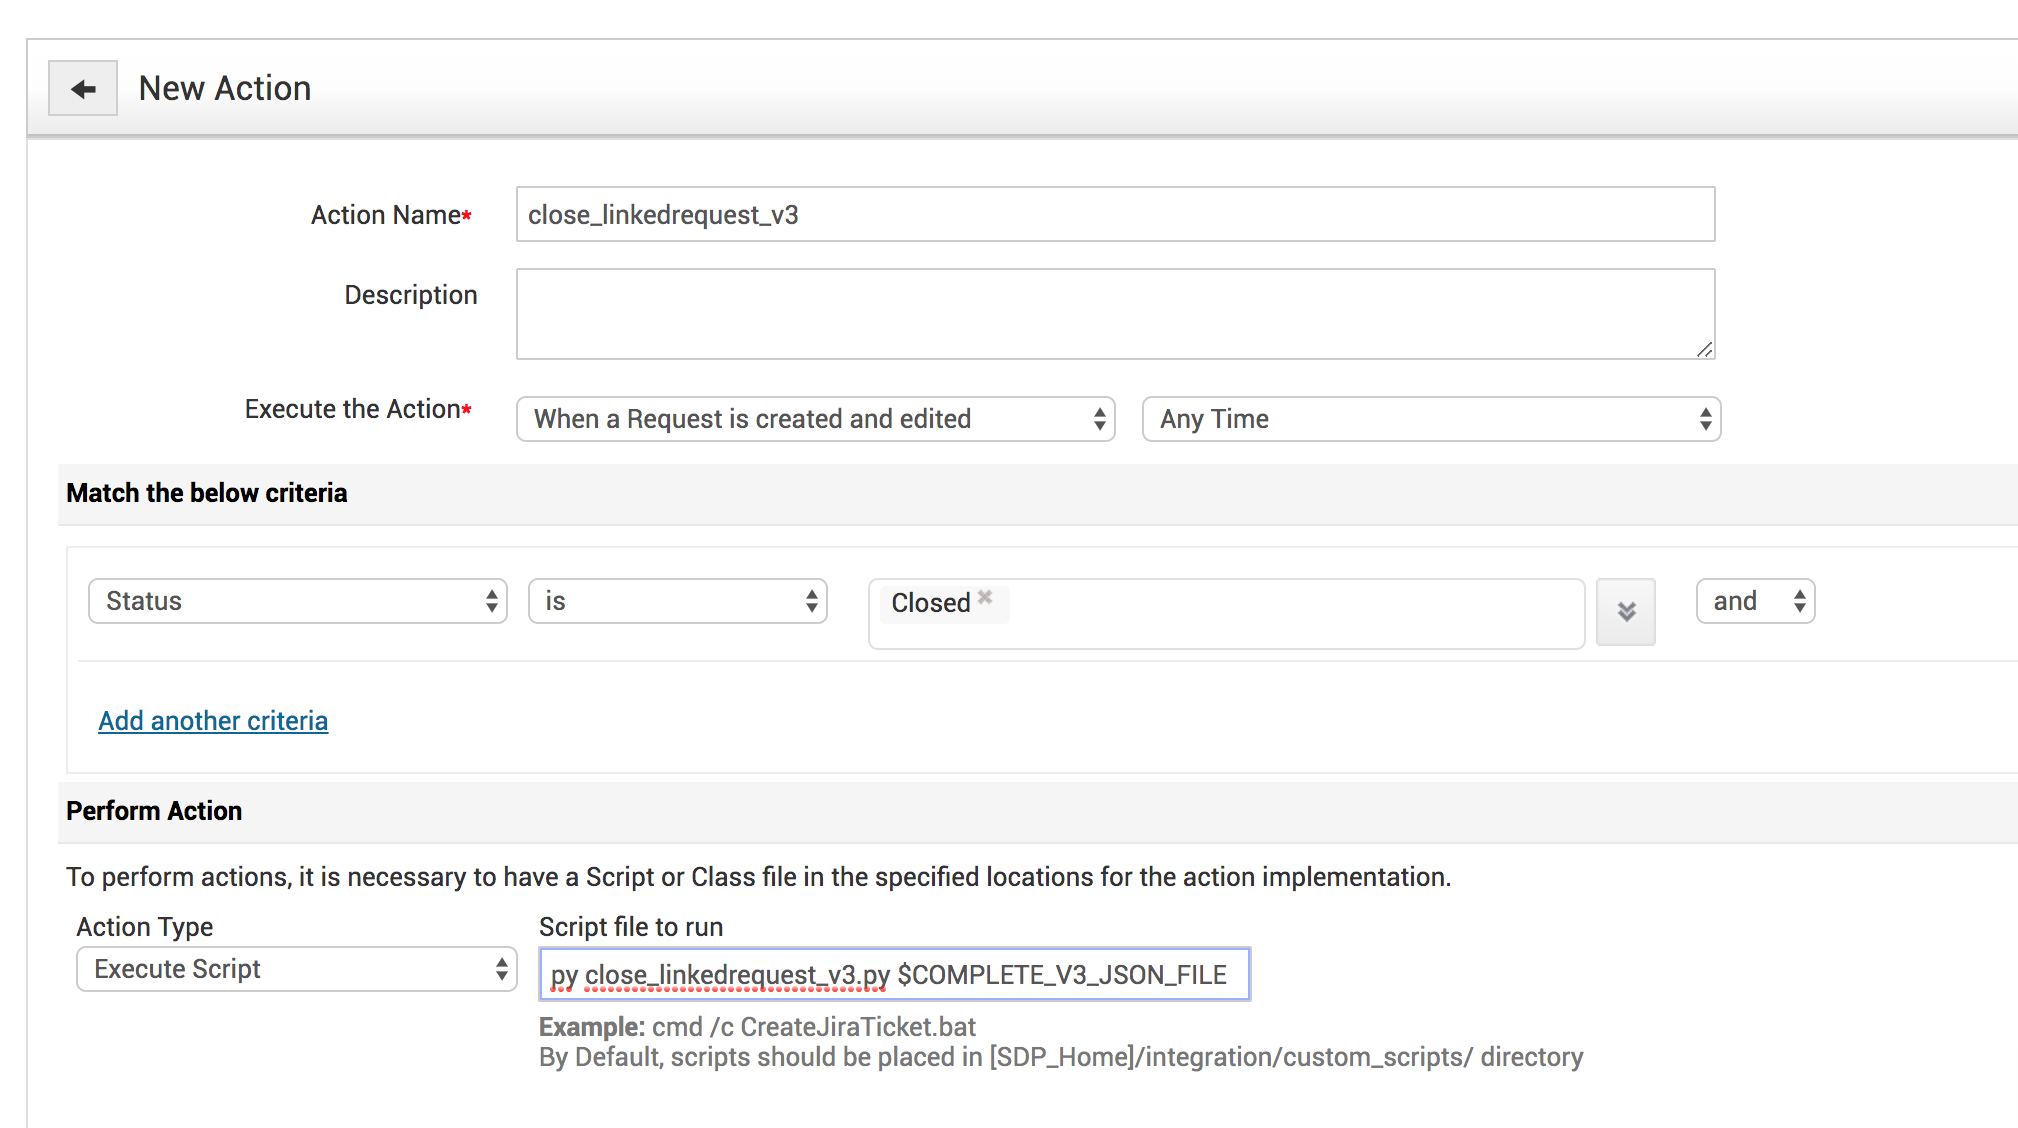Expand the Status criteria dropdown

click(x=297, y=601)
